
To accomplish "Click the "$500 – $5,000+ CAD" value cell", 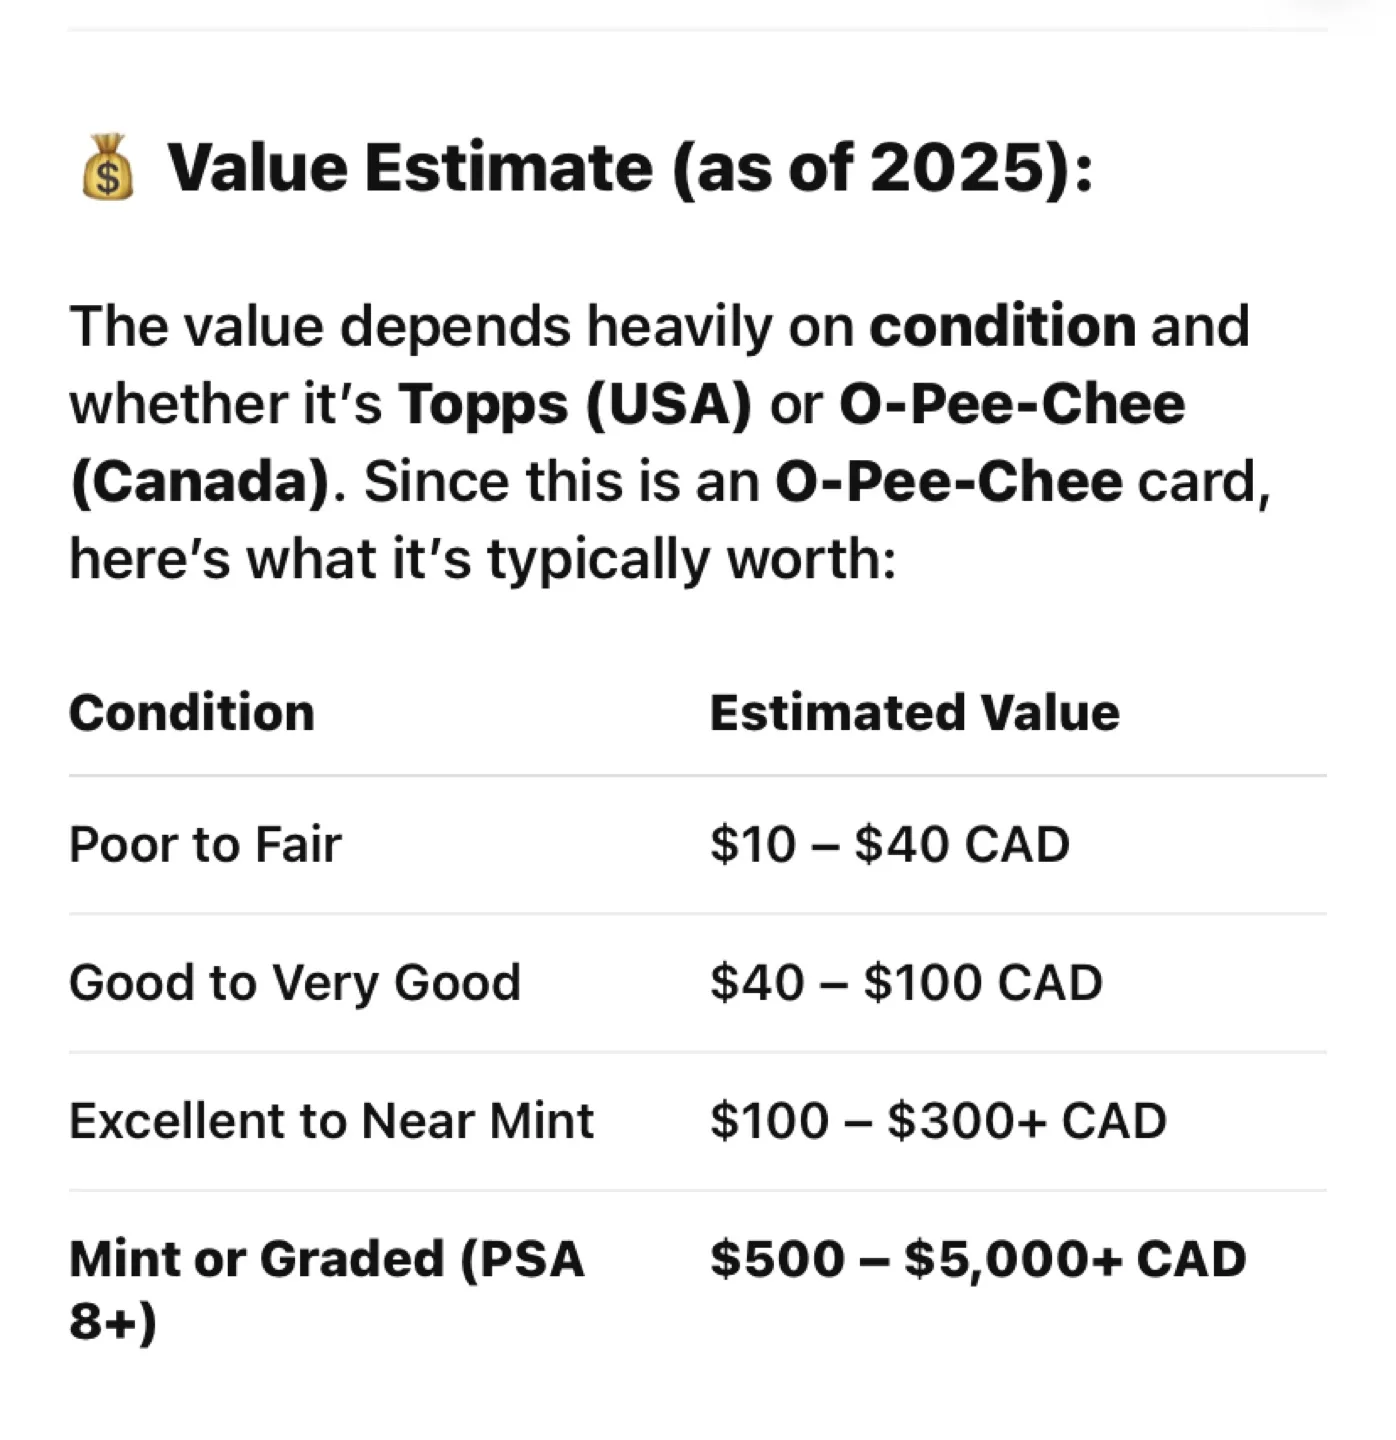I will coord(978,1259).
